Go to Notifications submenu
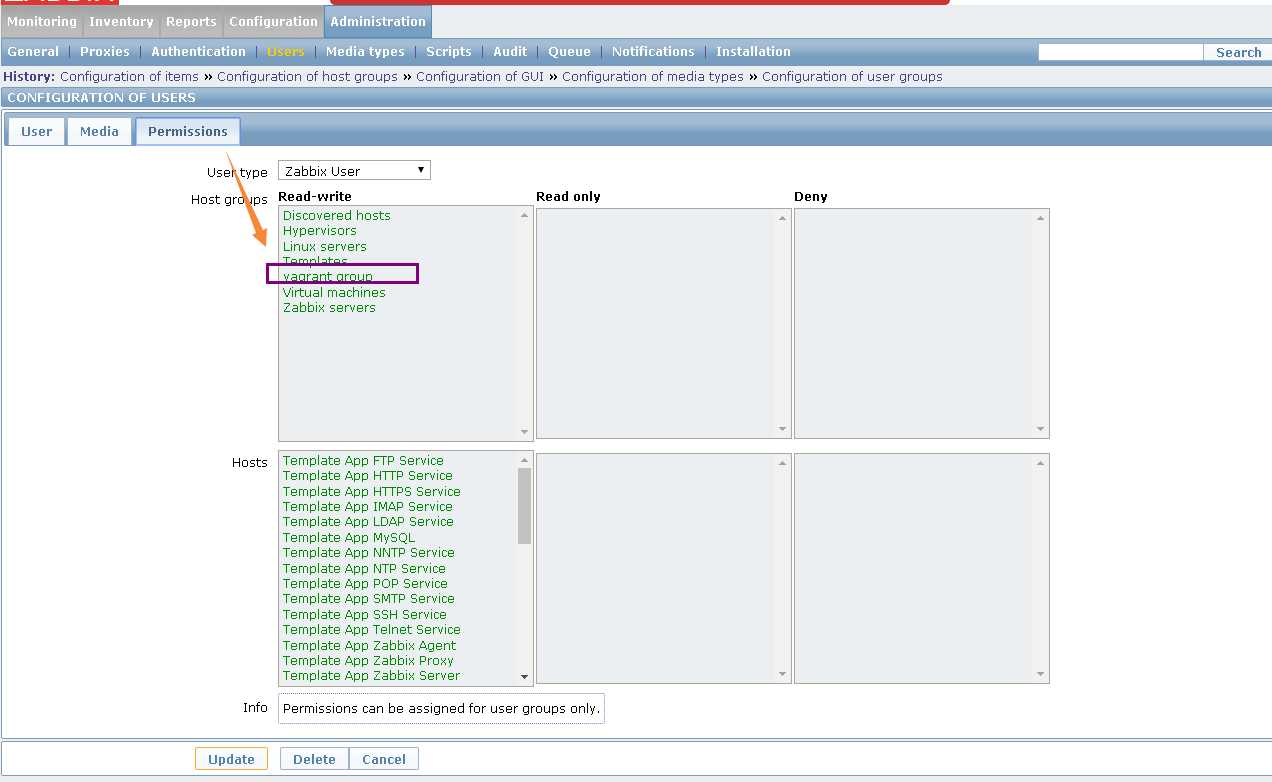Screen dimensions: 1272x782 point(653,52)
